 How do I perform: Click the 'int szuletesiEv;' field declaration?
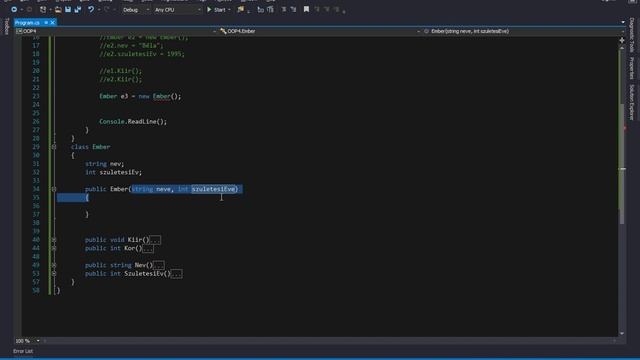[113, 172]
